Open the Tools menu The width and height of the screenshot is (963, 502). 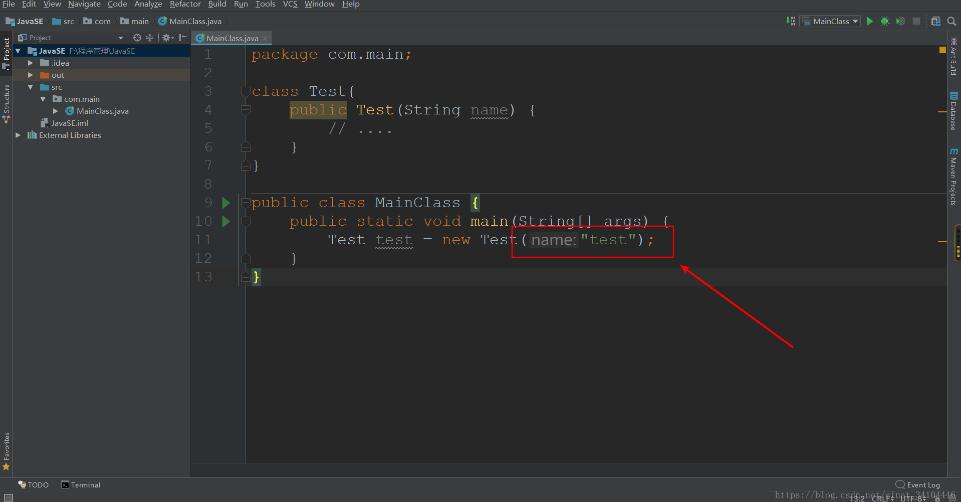265,4
